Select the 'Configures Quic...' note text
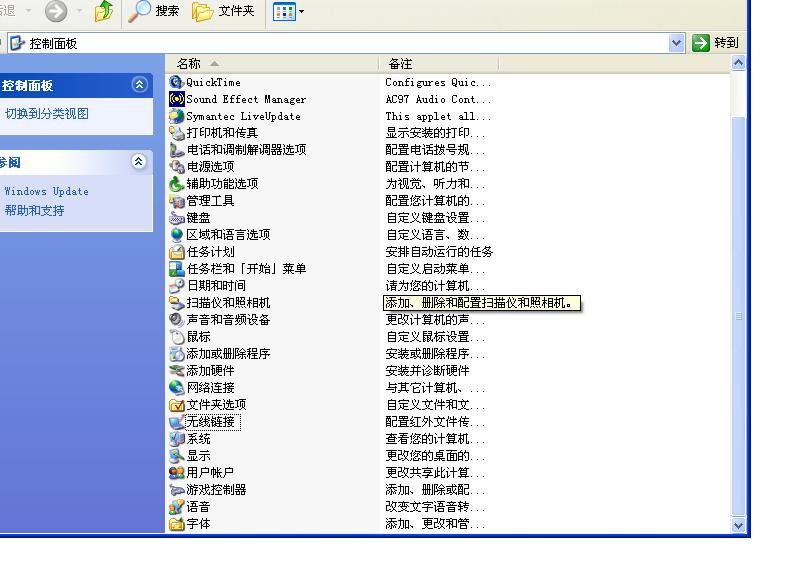Screen dimensions: 793x584 (438, 82)
